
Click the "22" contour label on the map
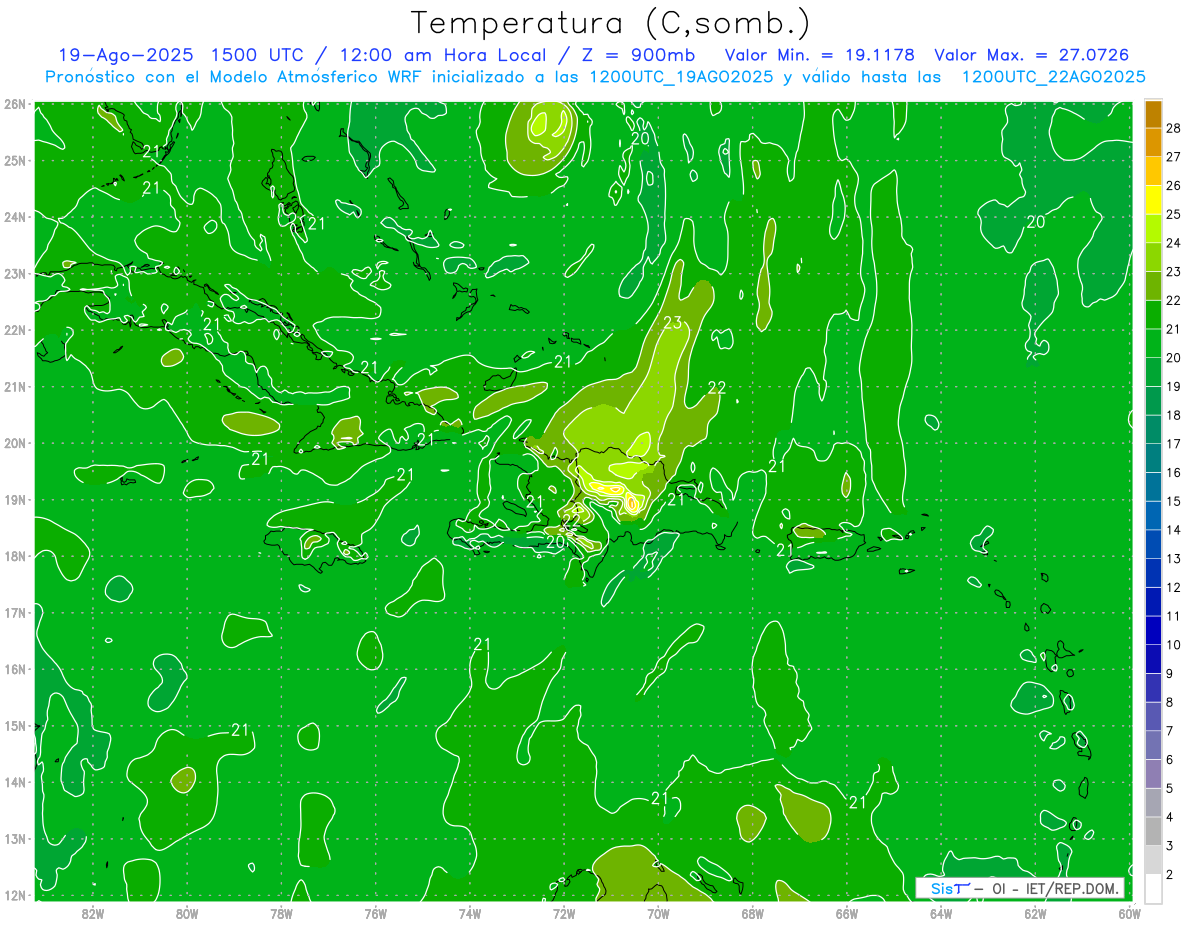point(716,388)
